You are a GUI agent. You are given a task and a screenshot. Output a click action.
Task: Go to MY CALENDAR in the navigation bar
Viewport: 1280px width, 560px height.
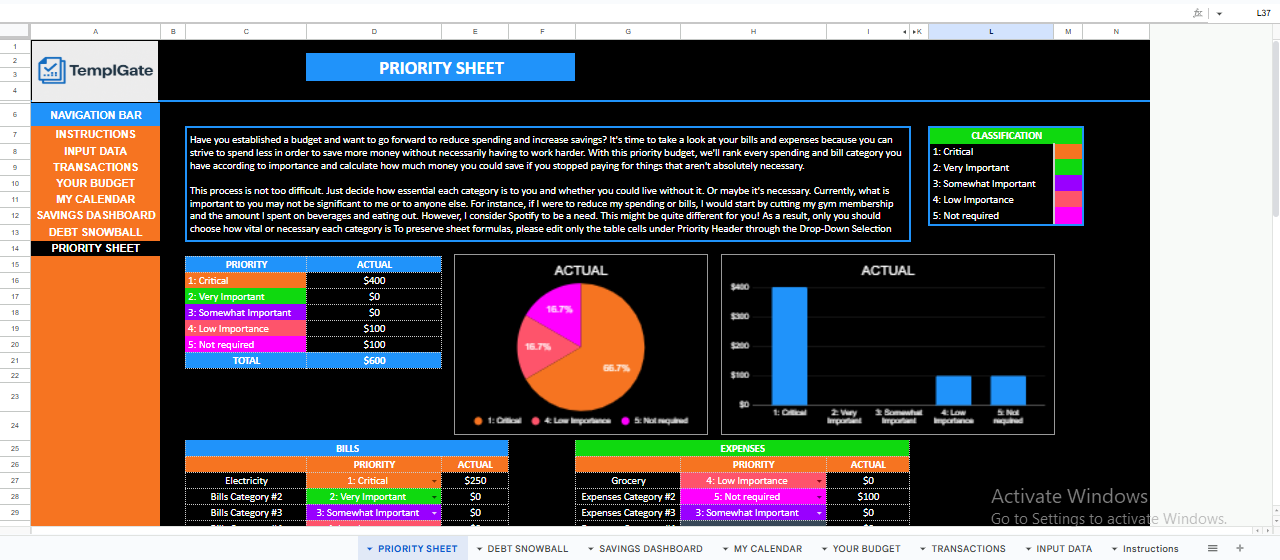pyautogui.click(x=95, y=199)
